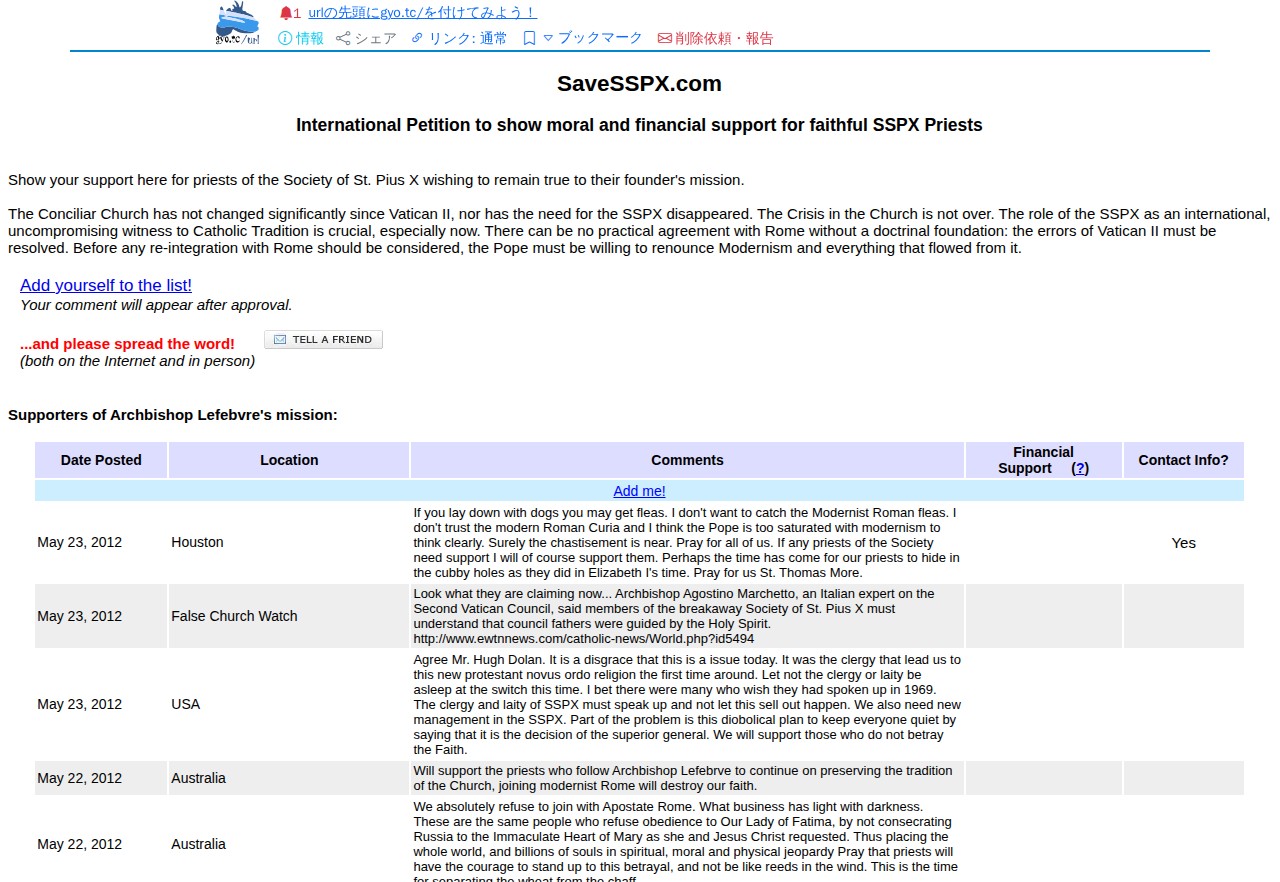
Task: Click the Add me! link in the table
Action: coord(639,491)
